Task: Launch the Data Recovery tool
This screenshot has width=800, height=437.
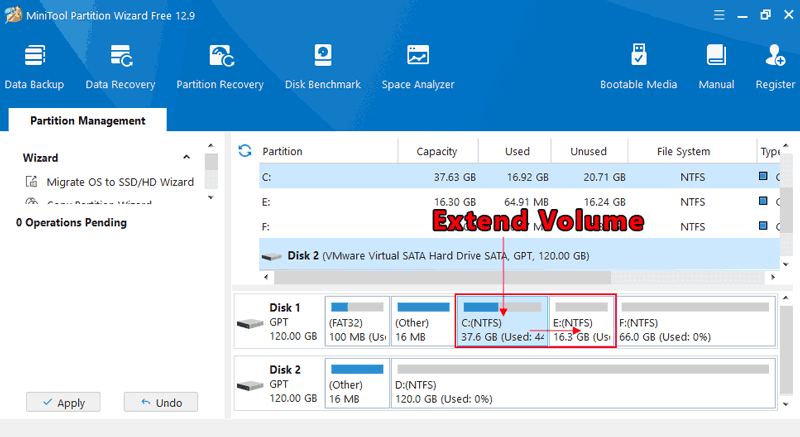Action: 120,66
